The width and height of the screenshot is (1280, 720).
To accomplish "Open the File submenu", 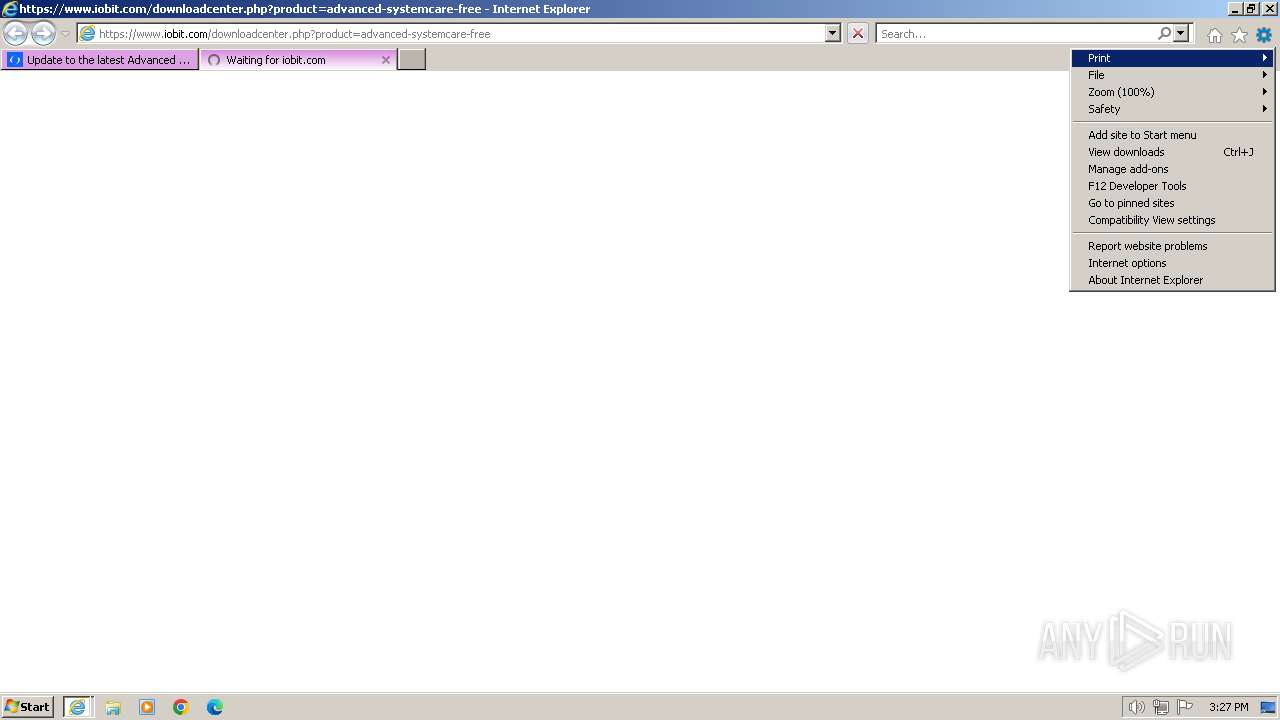I will [1172, 75].
